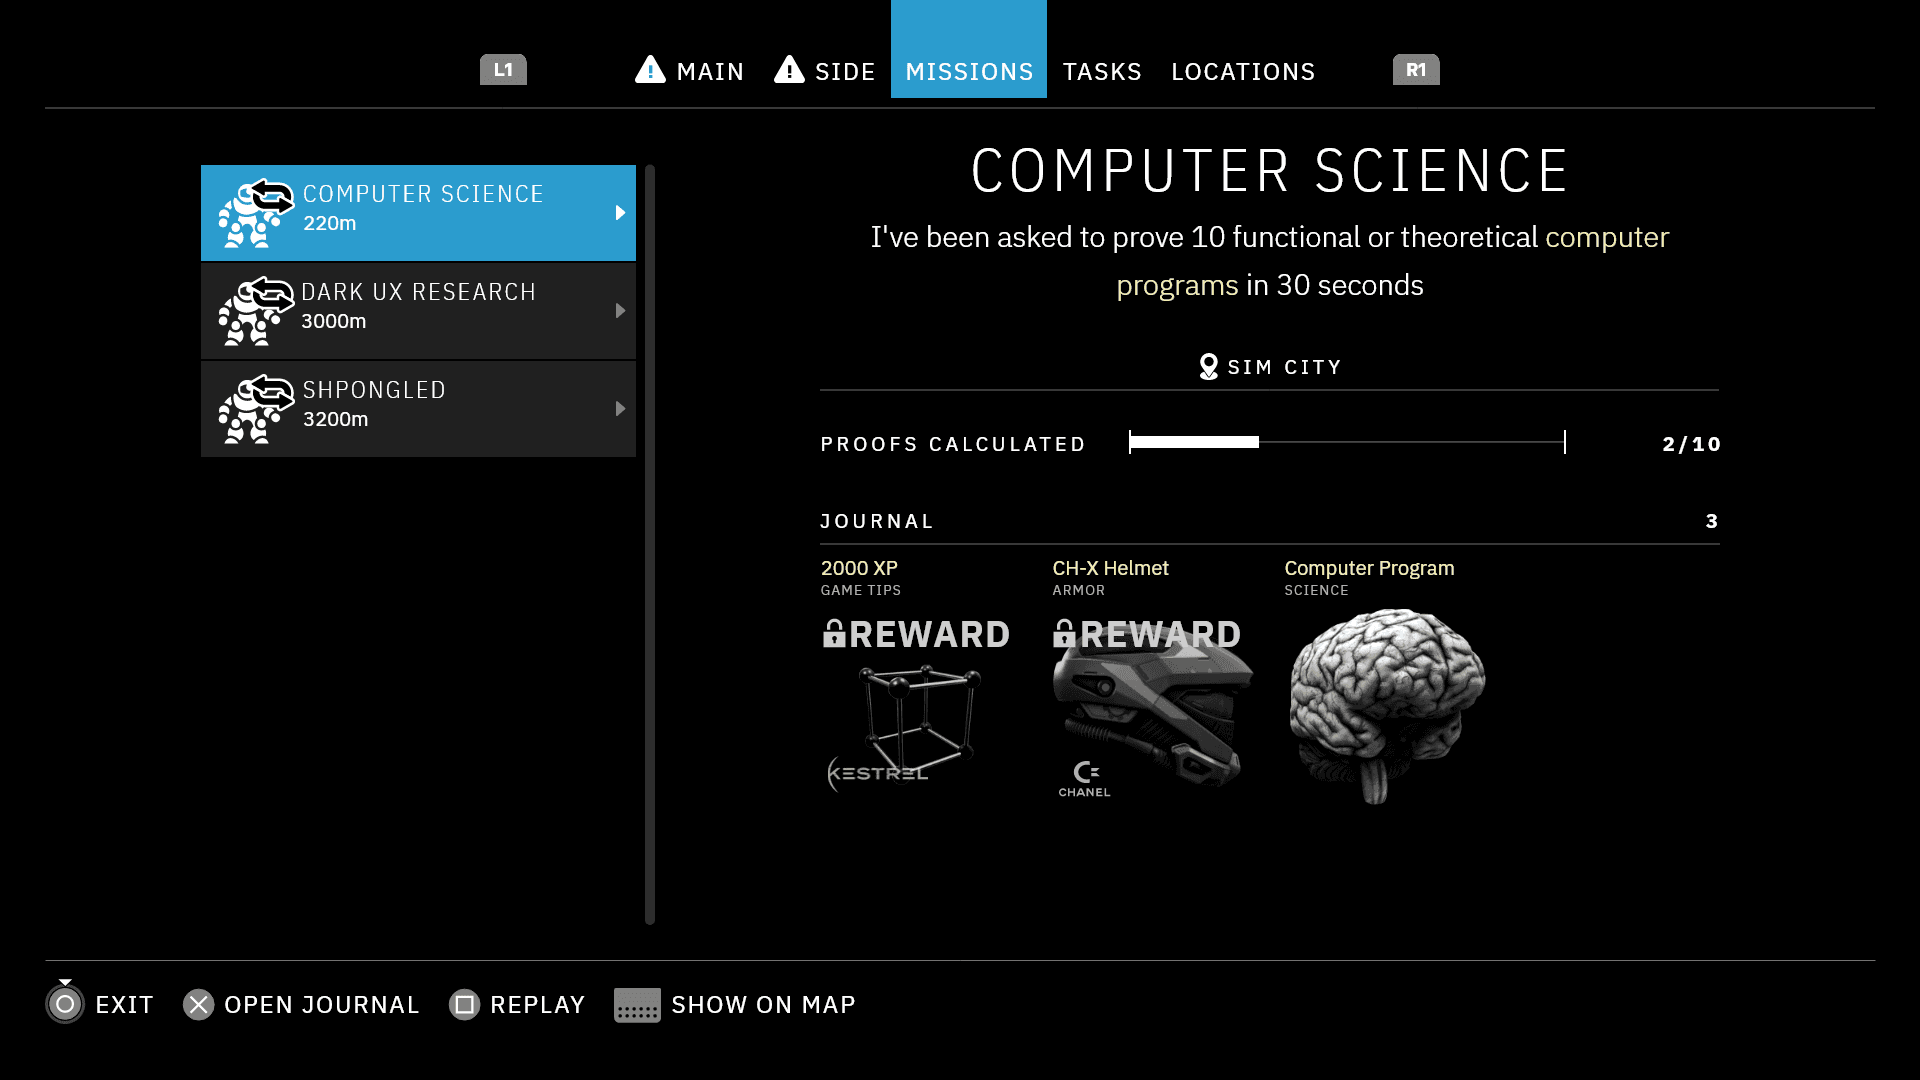Select the Dark UX Research mission name
Screen dimensions: 1920x1080
pyautogui.click(x=419, y=292)
